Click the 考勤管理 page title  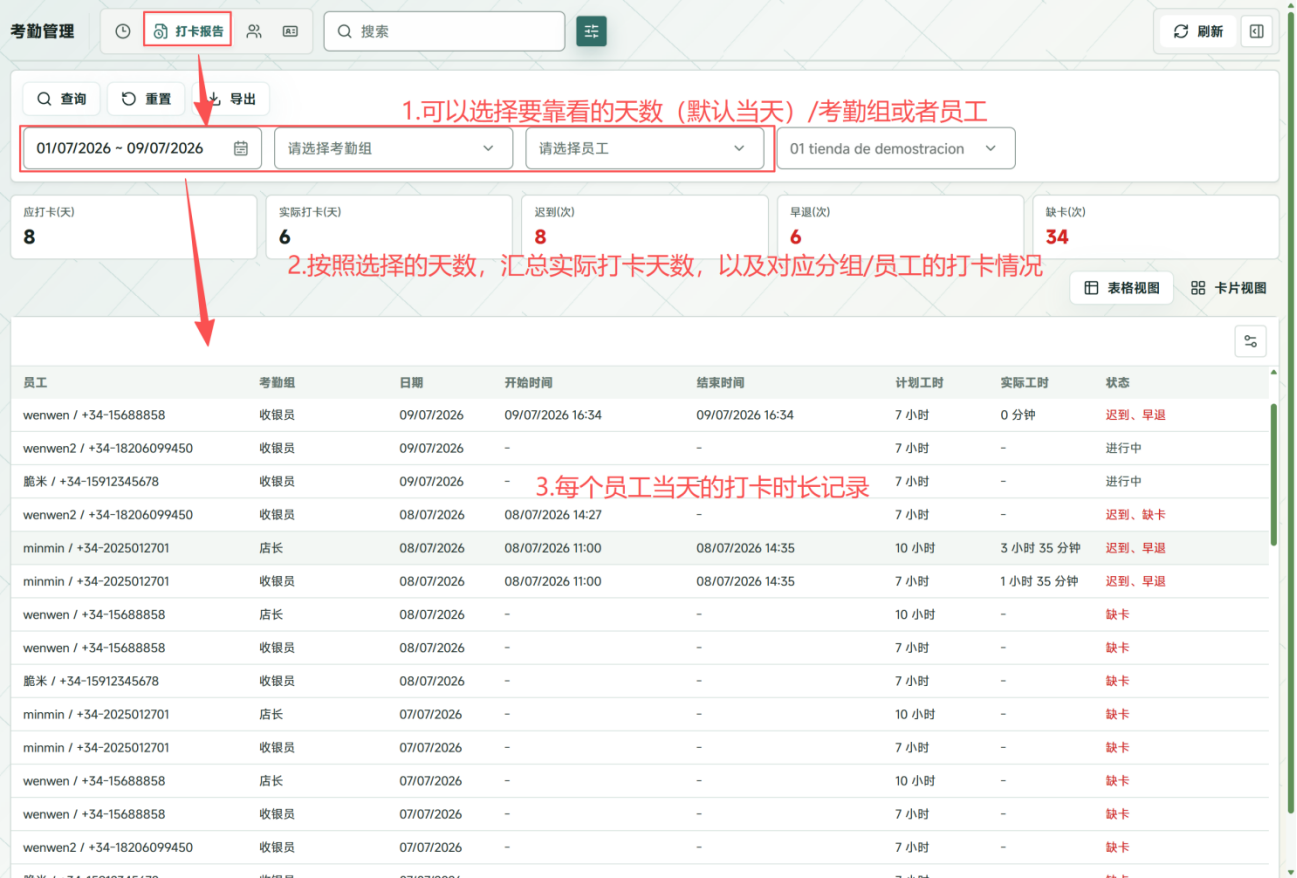point(43,31)
